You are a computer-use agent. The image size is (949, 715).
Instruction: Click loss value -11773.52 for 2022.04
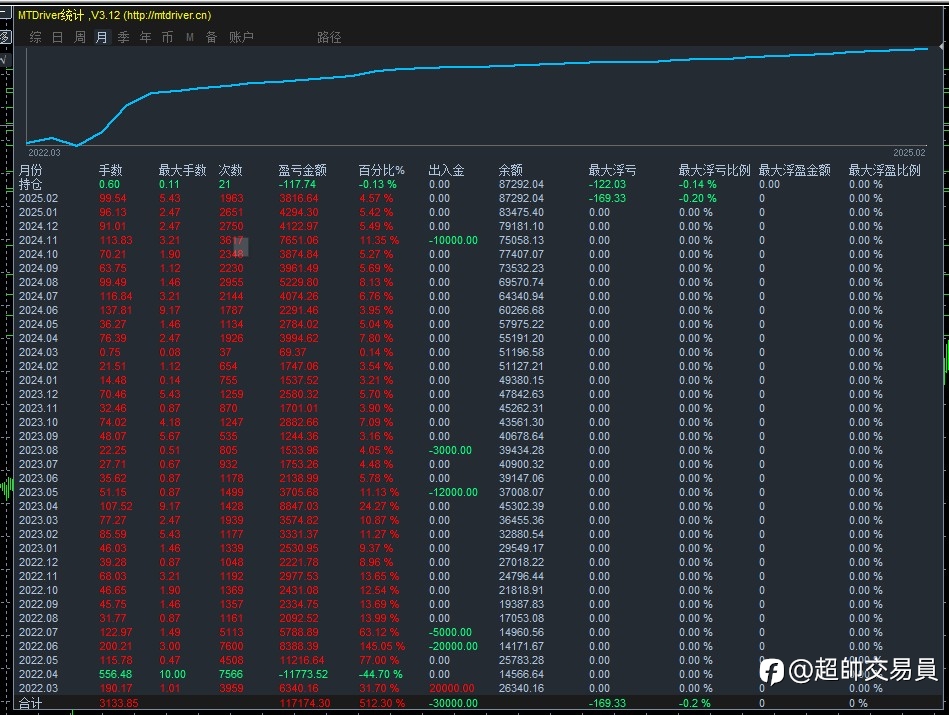click(303, 674)
